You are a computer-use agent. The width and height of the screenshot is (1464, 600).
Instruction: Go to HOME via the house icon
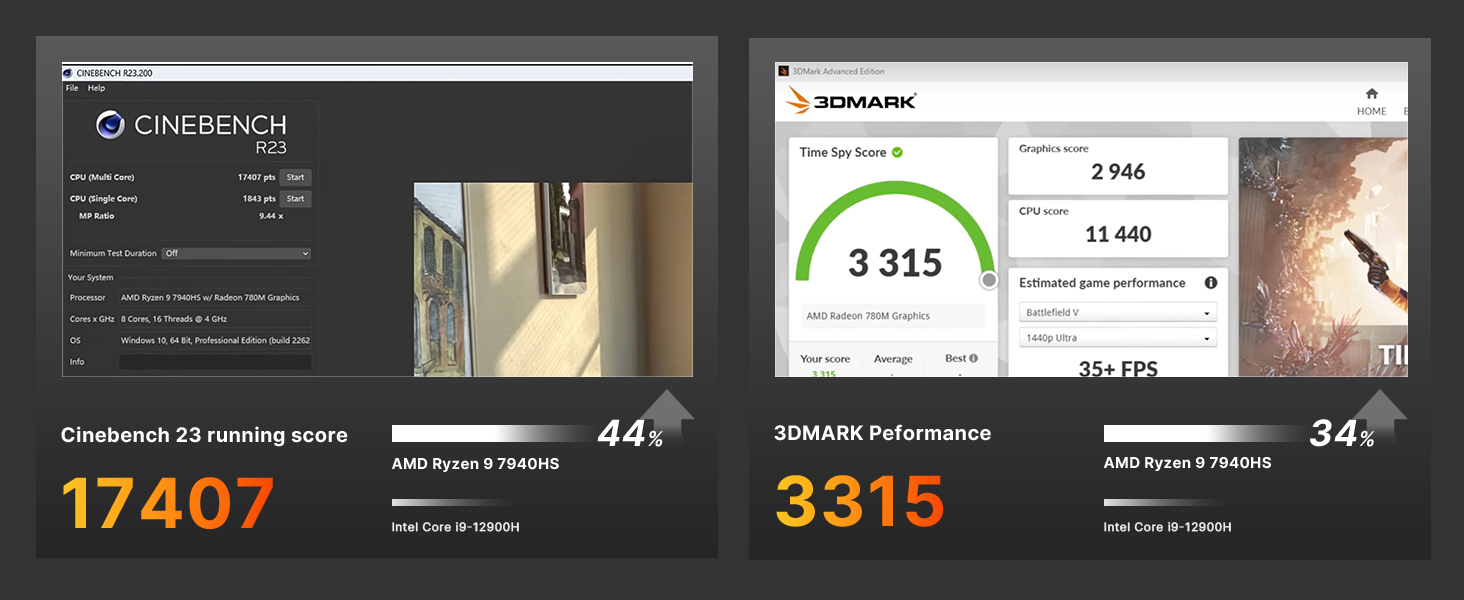1372,93
